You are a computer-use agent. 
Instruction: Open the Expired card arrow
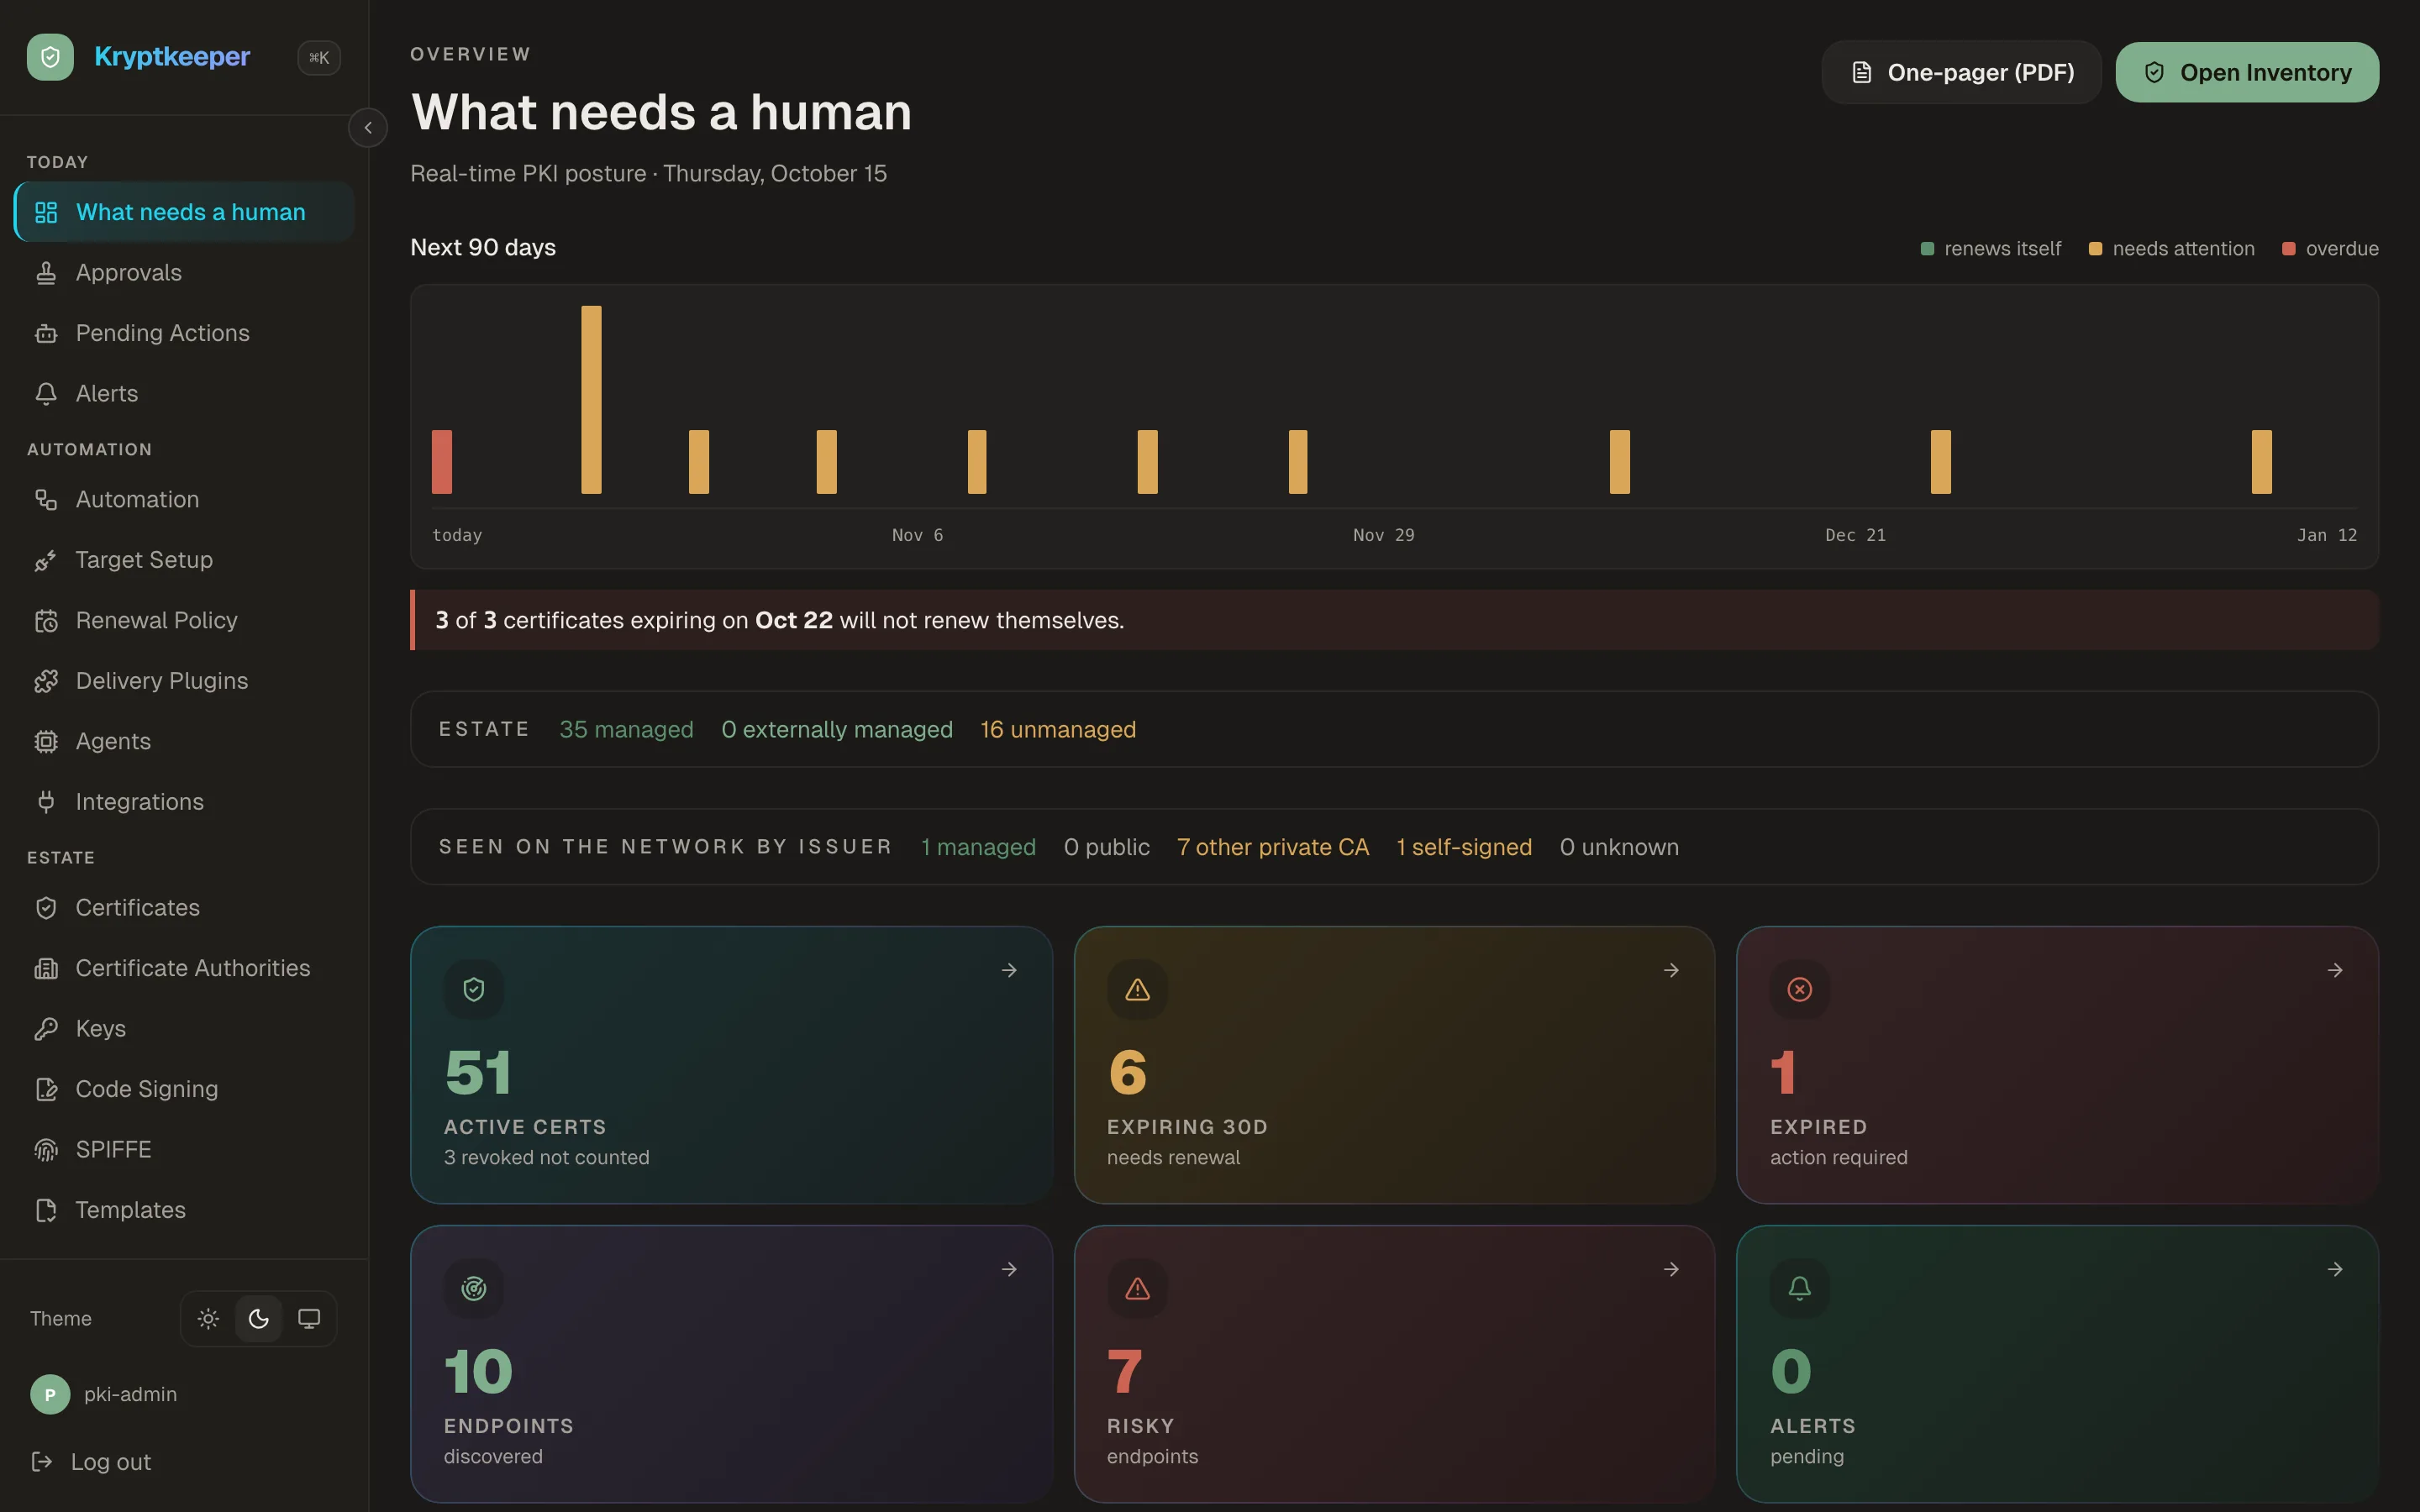[x=2335, y=970]
